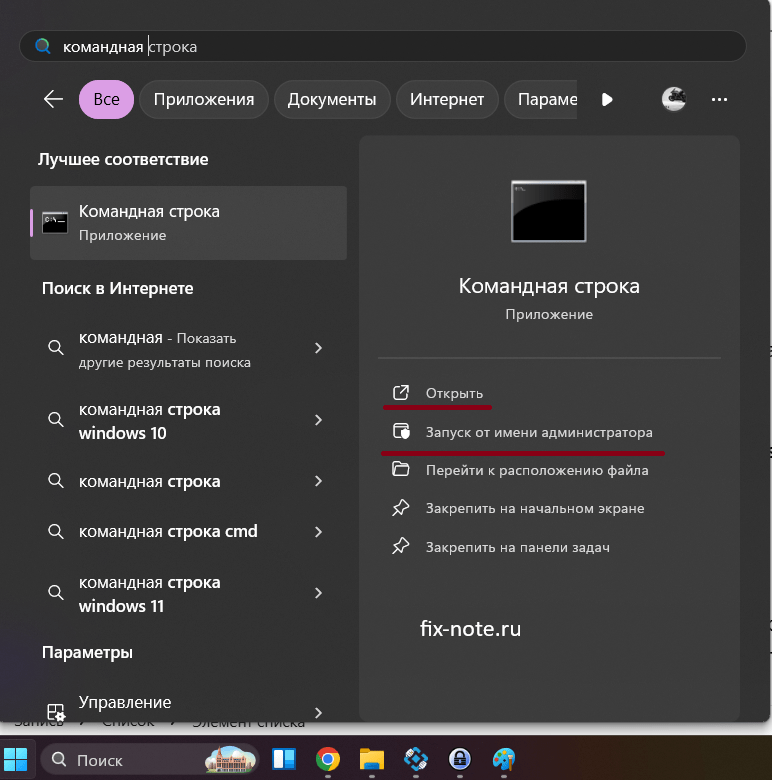Select the Все filter tab
Image resolution: width=772 pixels, height=780 pixels.
click(106, 99)
